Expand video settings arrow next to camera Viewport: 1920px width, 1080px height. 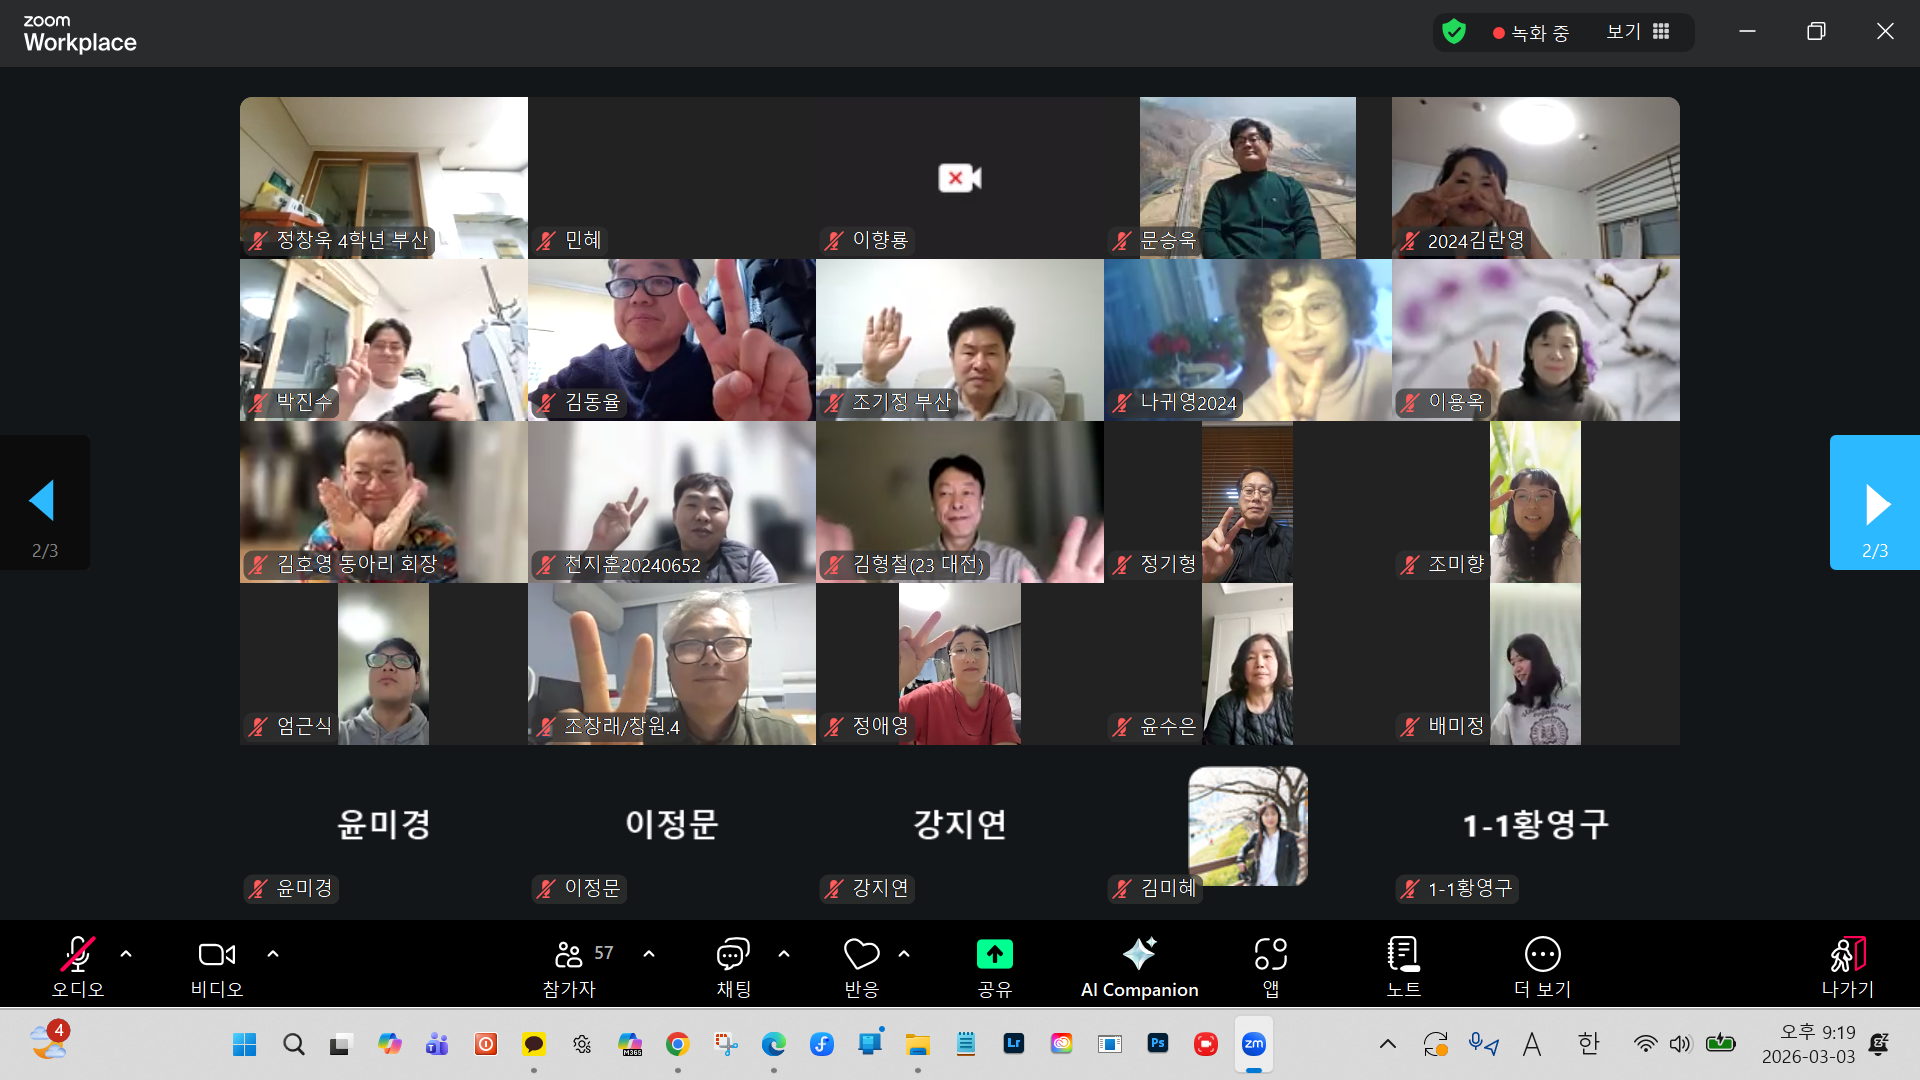point(273,954)
